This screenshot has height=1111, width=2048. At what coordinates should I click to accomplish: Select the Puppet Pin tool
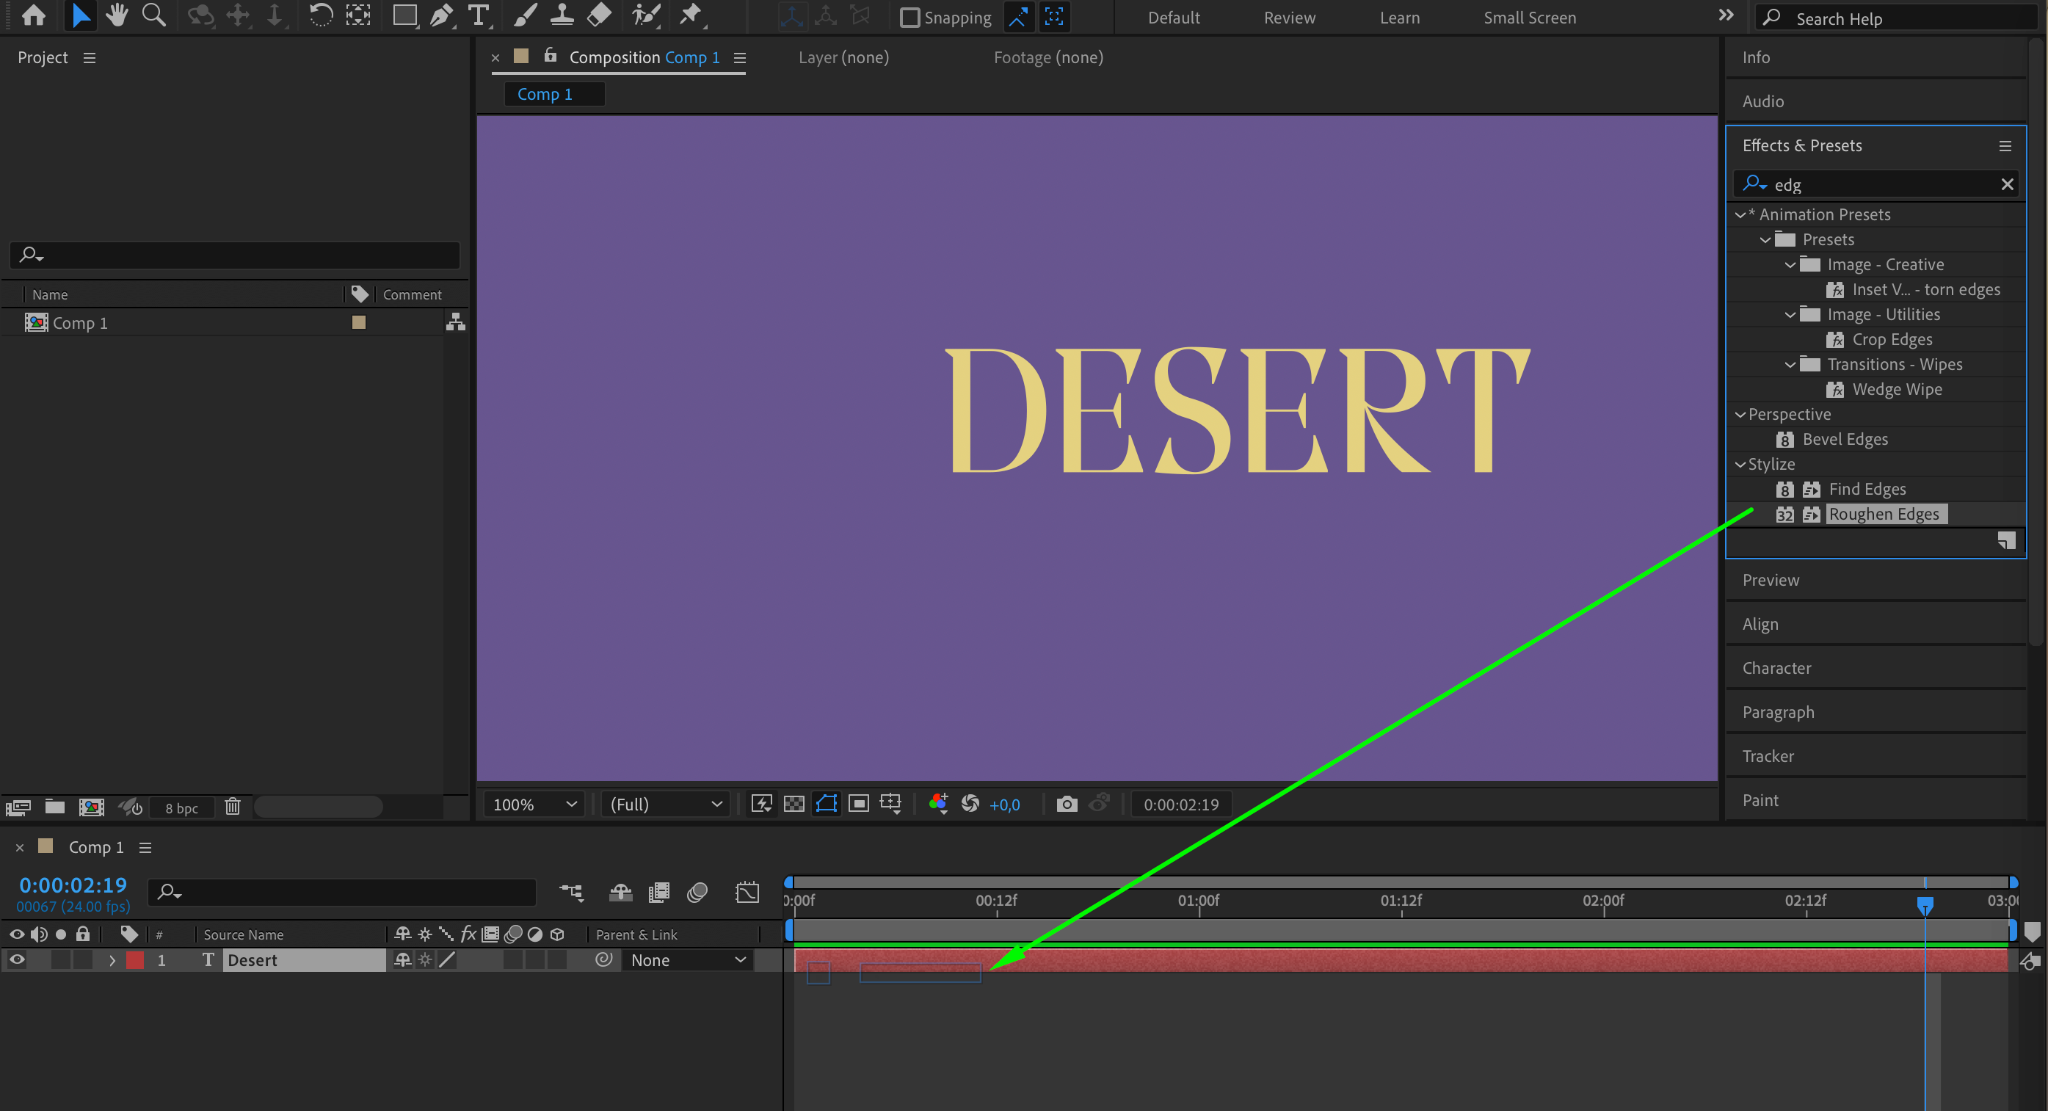pyautogui.click(x=690, y=15)
